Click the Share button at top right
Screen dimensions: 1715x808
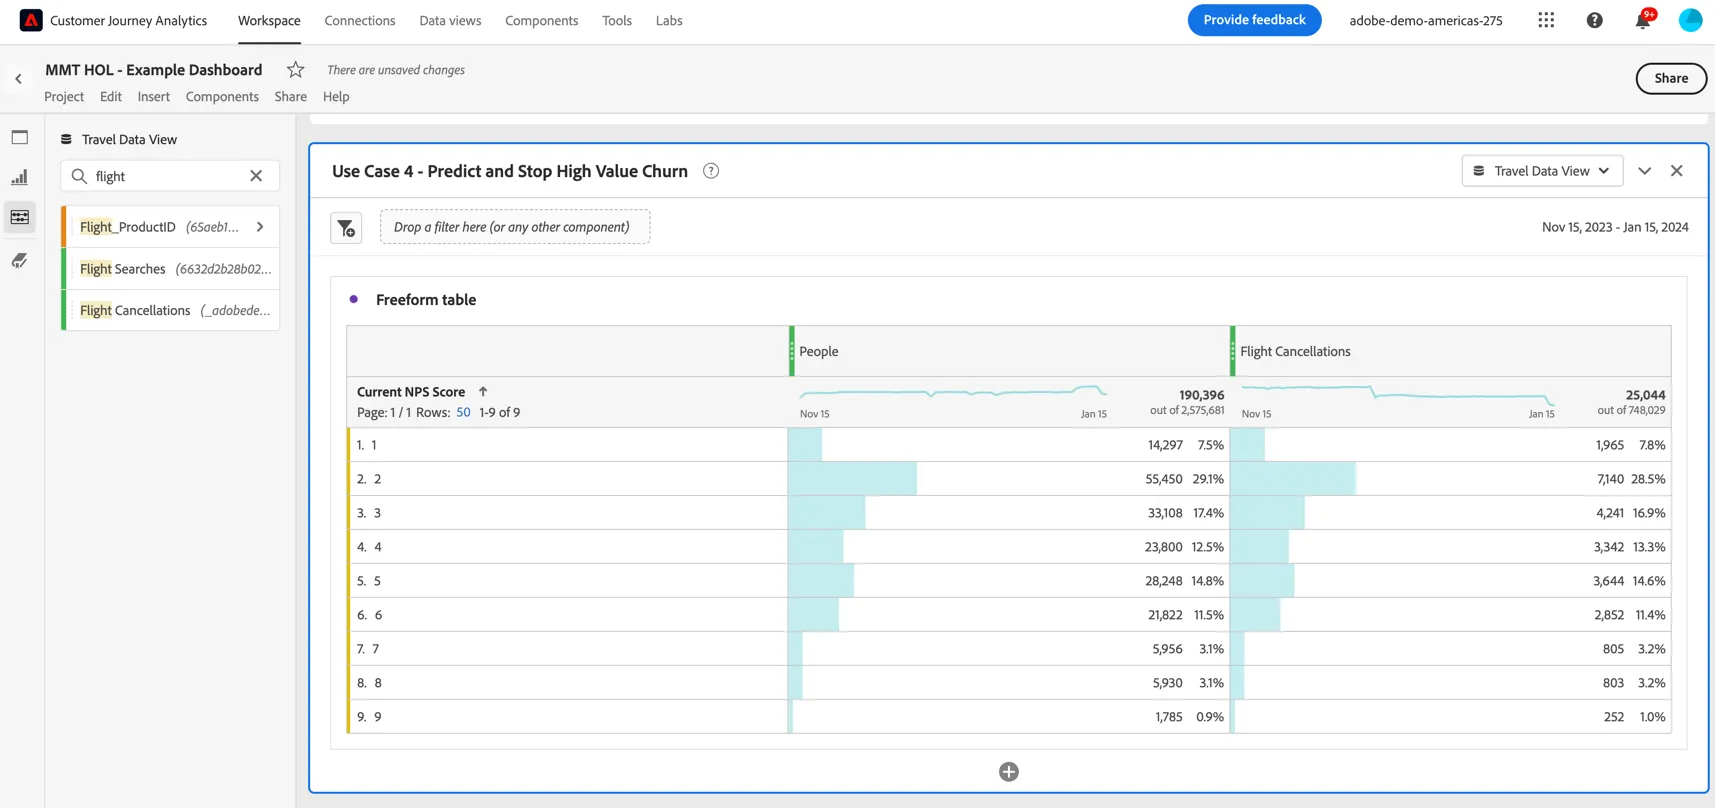1671,78
